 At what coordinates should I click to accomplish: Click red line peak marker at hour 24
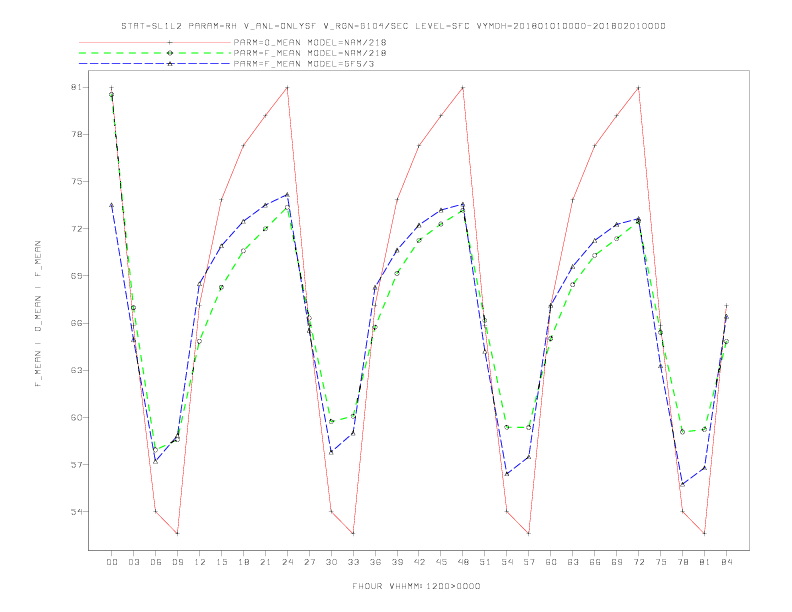click(x=287, y=87)
